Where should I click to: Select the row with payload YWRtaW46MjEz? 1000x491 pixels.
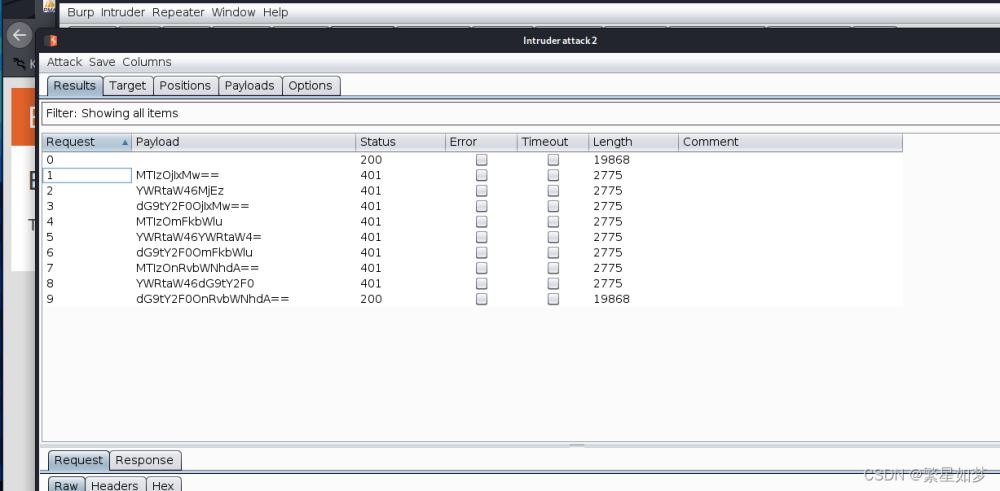(x=472, y=191)
